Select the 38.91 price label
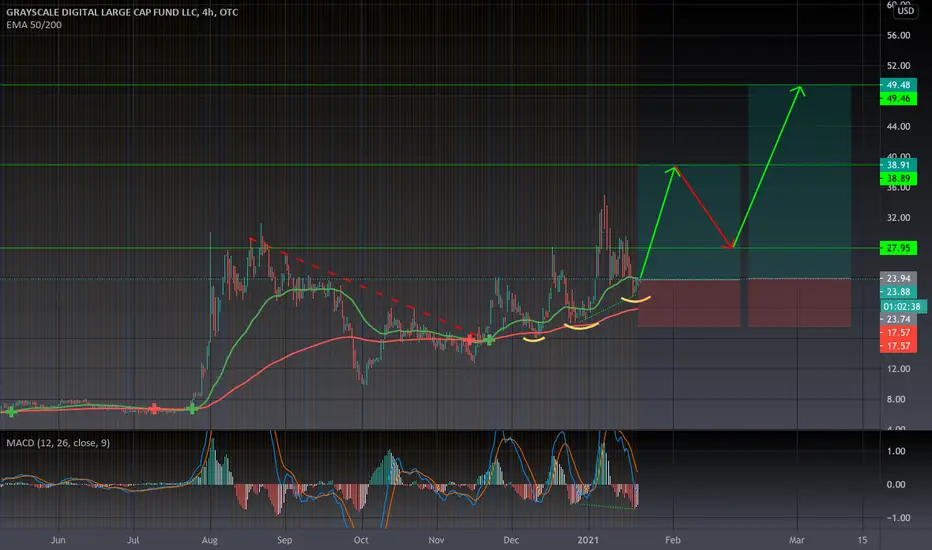This screenshot has height=550, width=932. tap(898, 165)
